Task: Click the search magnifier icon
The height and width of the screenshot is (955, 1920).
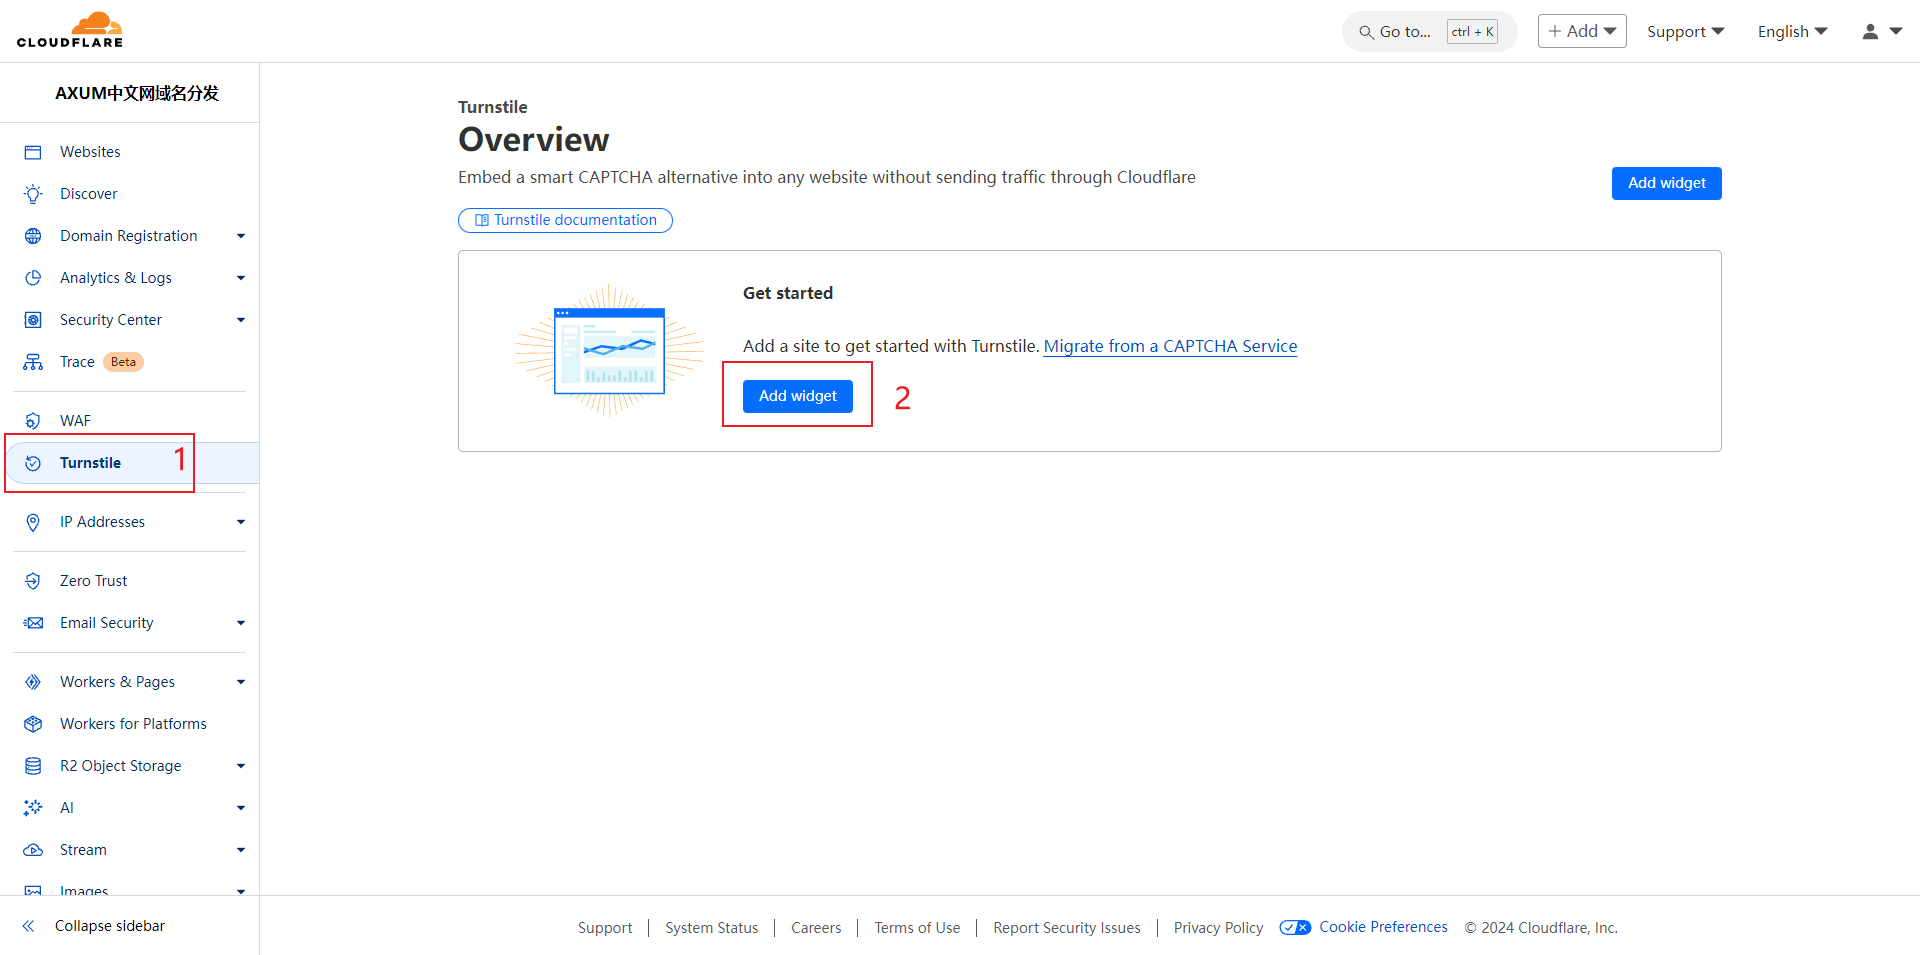Action: click(x=1366, y=32)
